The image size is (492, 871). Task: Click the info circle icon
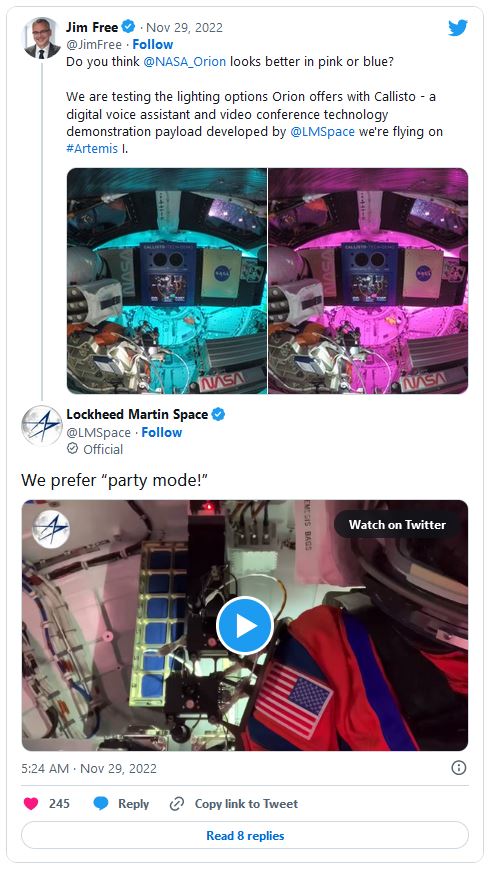tap(459, 768)
